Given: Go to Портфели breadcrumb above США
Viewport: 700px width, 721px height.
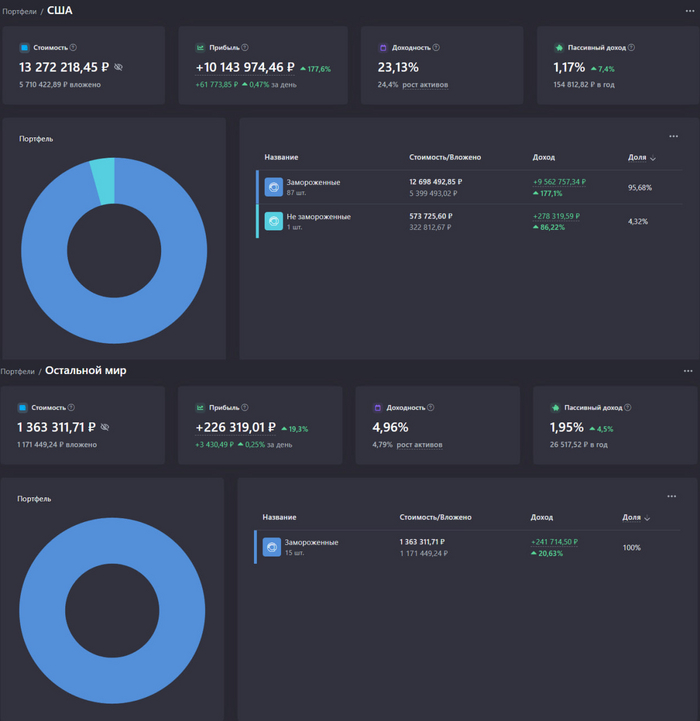Looking at the screenshot, I should pos(19,11).
